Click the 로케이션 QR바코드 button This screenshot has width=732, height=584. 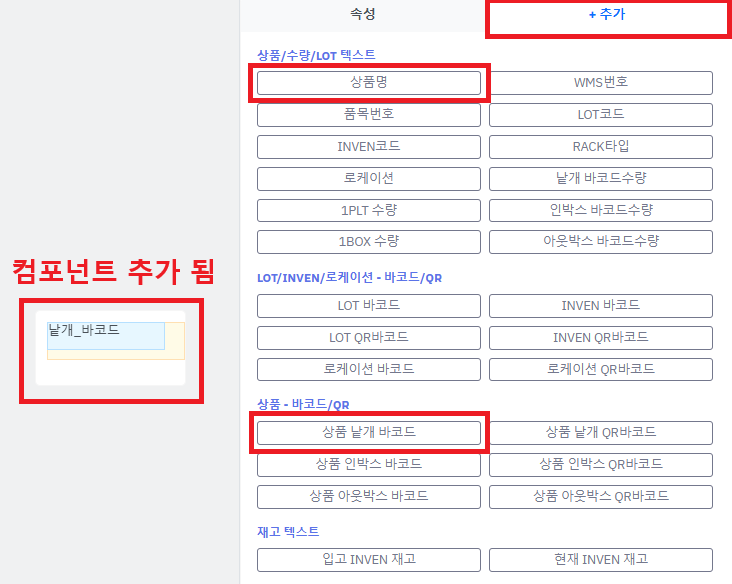click(x=600, y=368)
